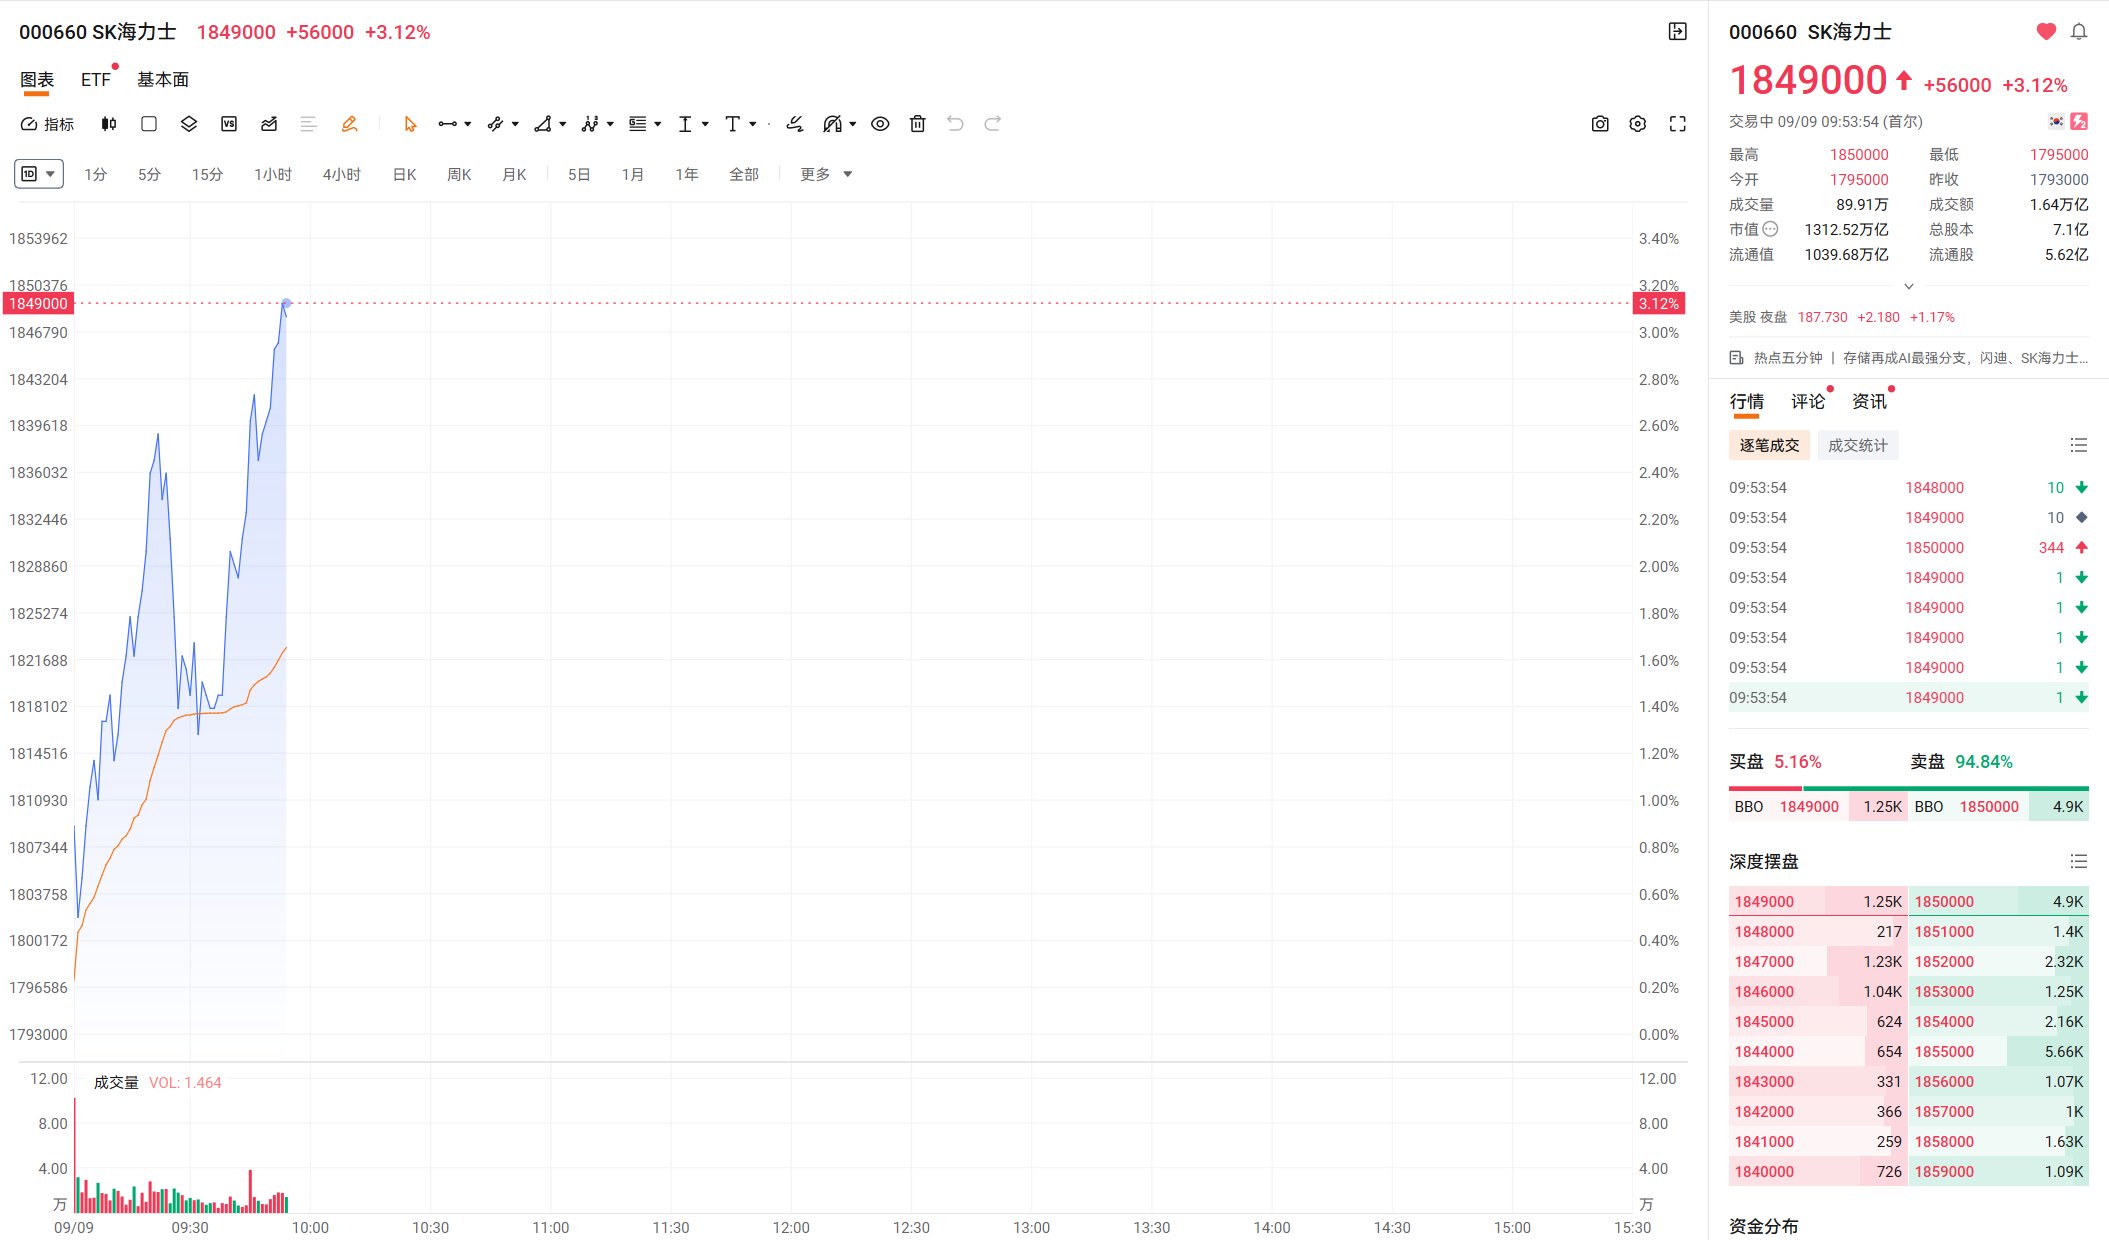The width and height of the screenshot is (2109, 1240).
Task: Select the cursor pointer drawing tool
Action: pyautogui.click(x=409, y=124)
